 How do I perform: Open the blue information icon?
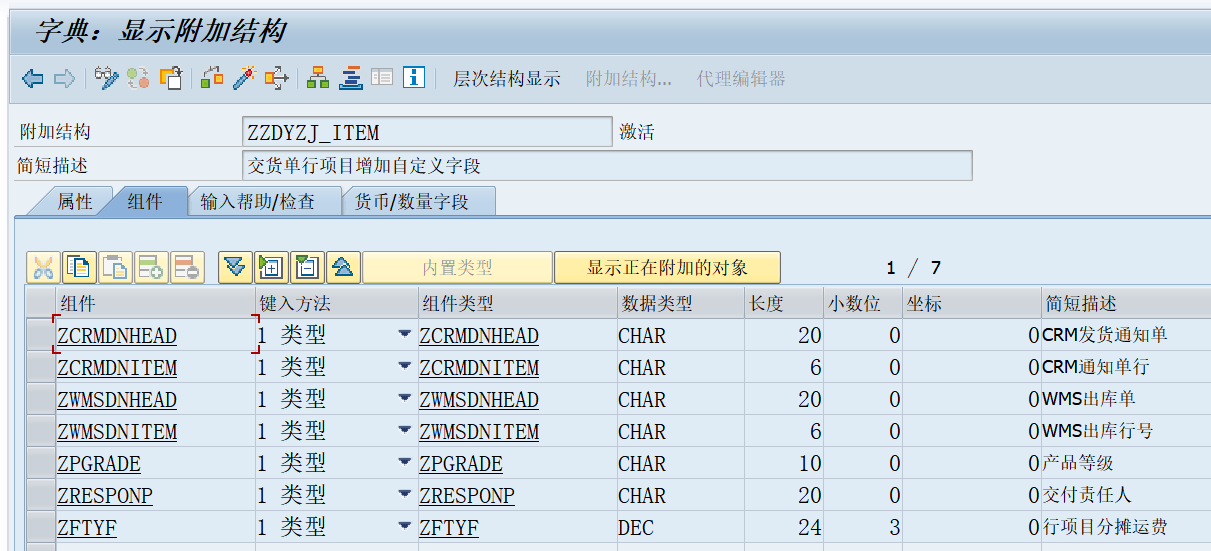tap(414, 78)
